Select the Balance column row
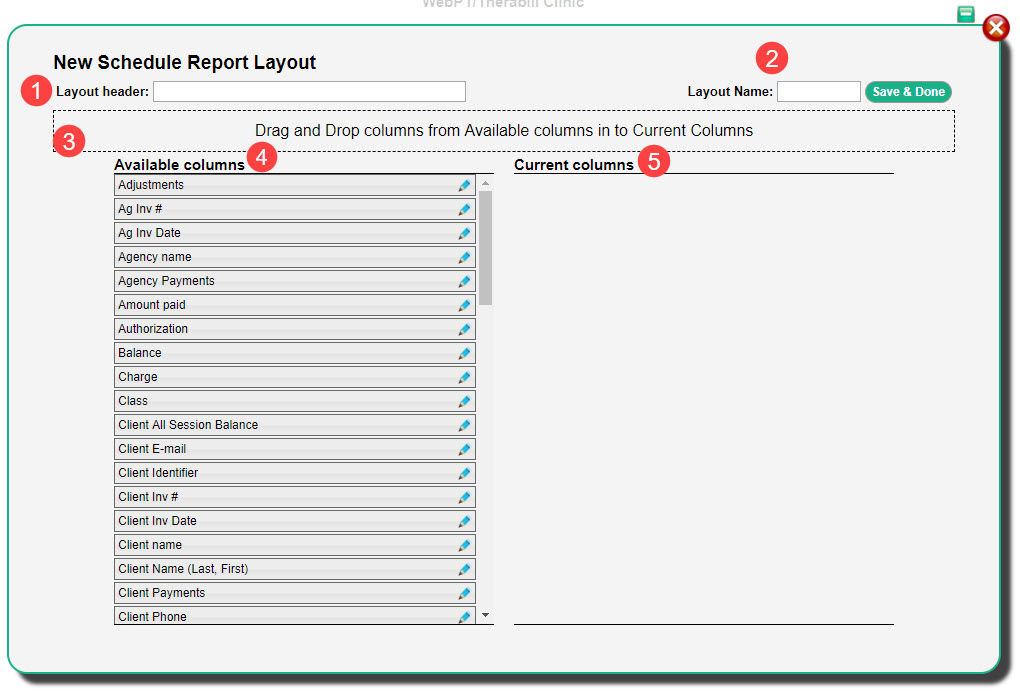The height and width of the screenshot is (691, 1020). (295, 354)
